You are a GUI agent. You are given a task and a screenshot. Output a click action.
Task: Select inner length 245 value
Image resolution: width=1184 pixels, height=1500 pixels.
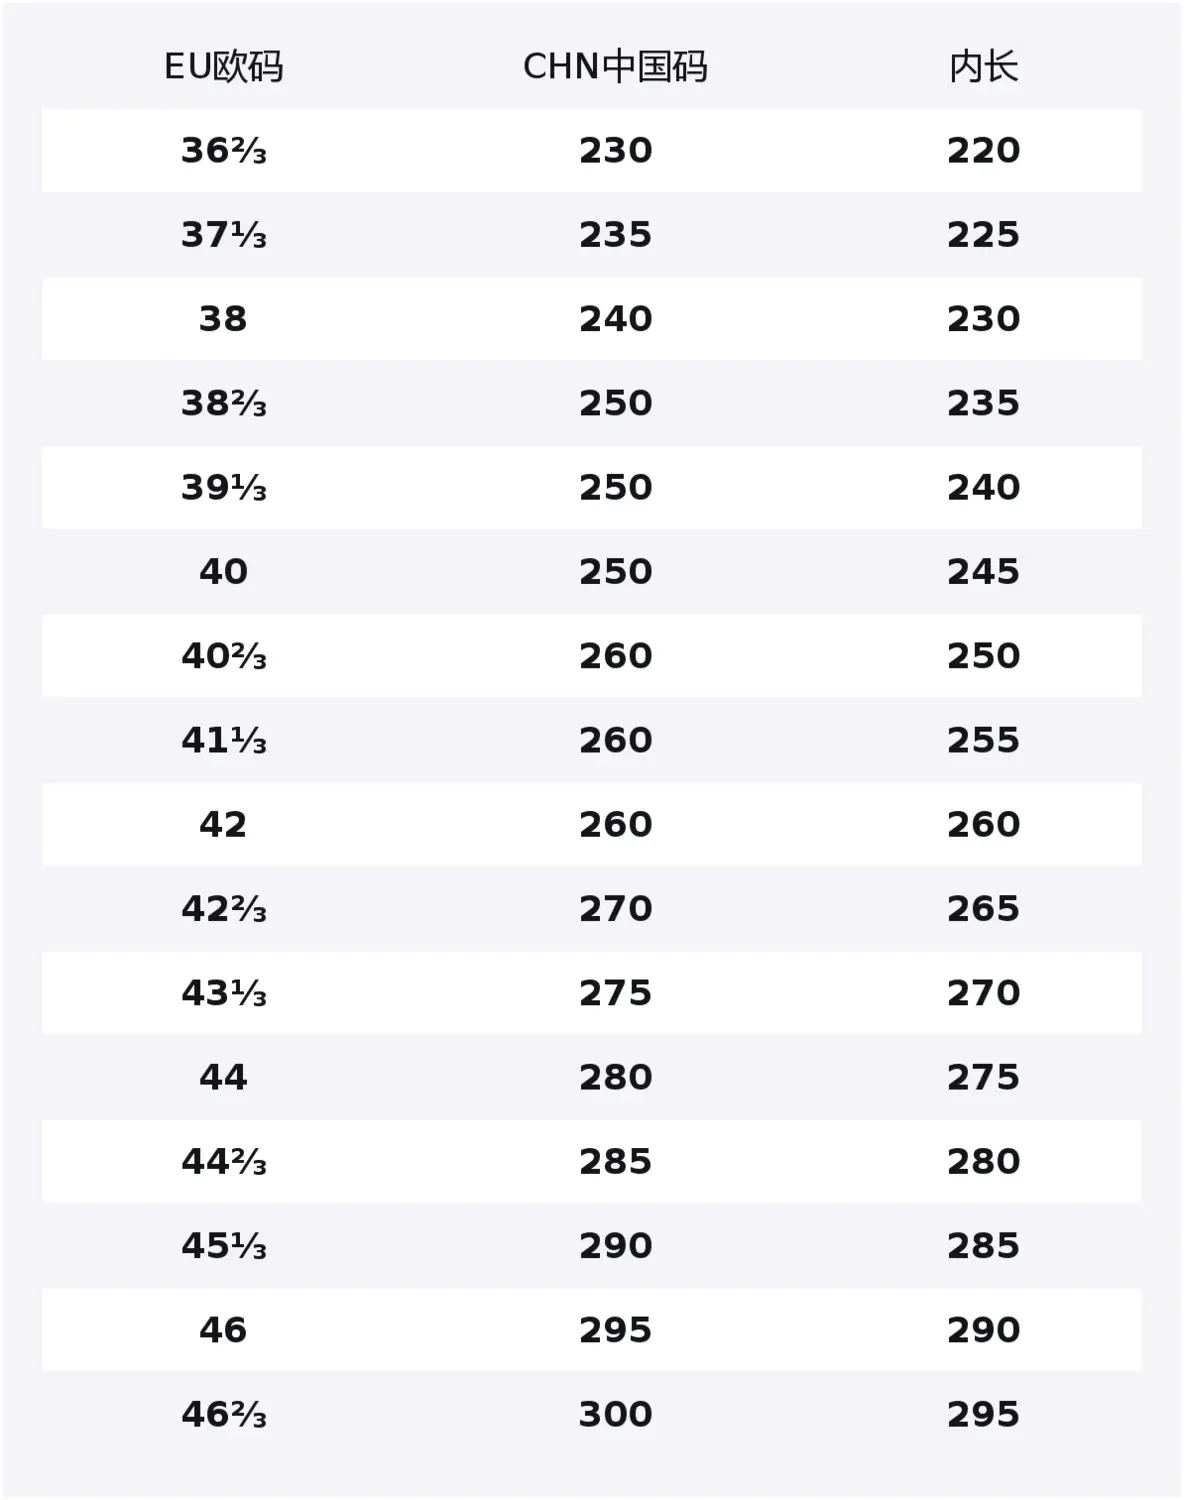click(984, 572)
